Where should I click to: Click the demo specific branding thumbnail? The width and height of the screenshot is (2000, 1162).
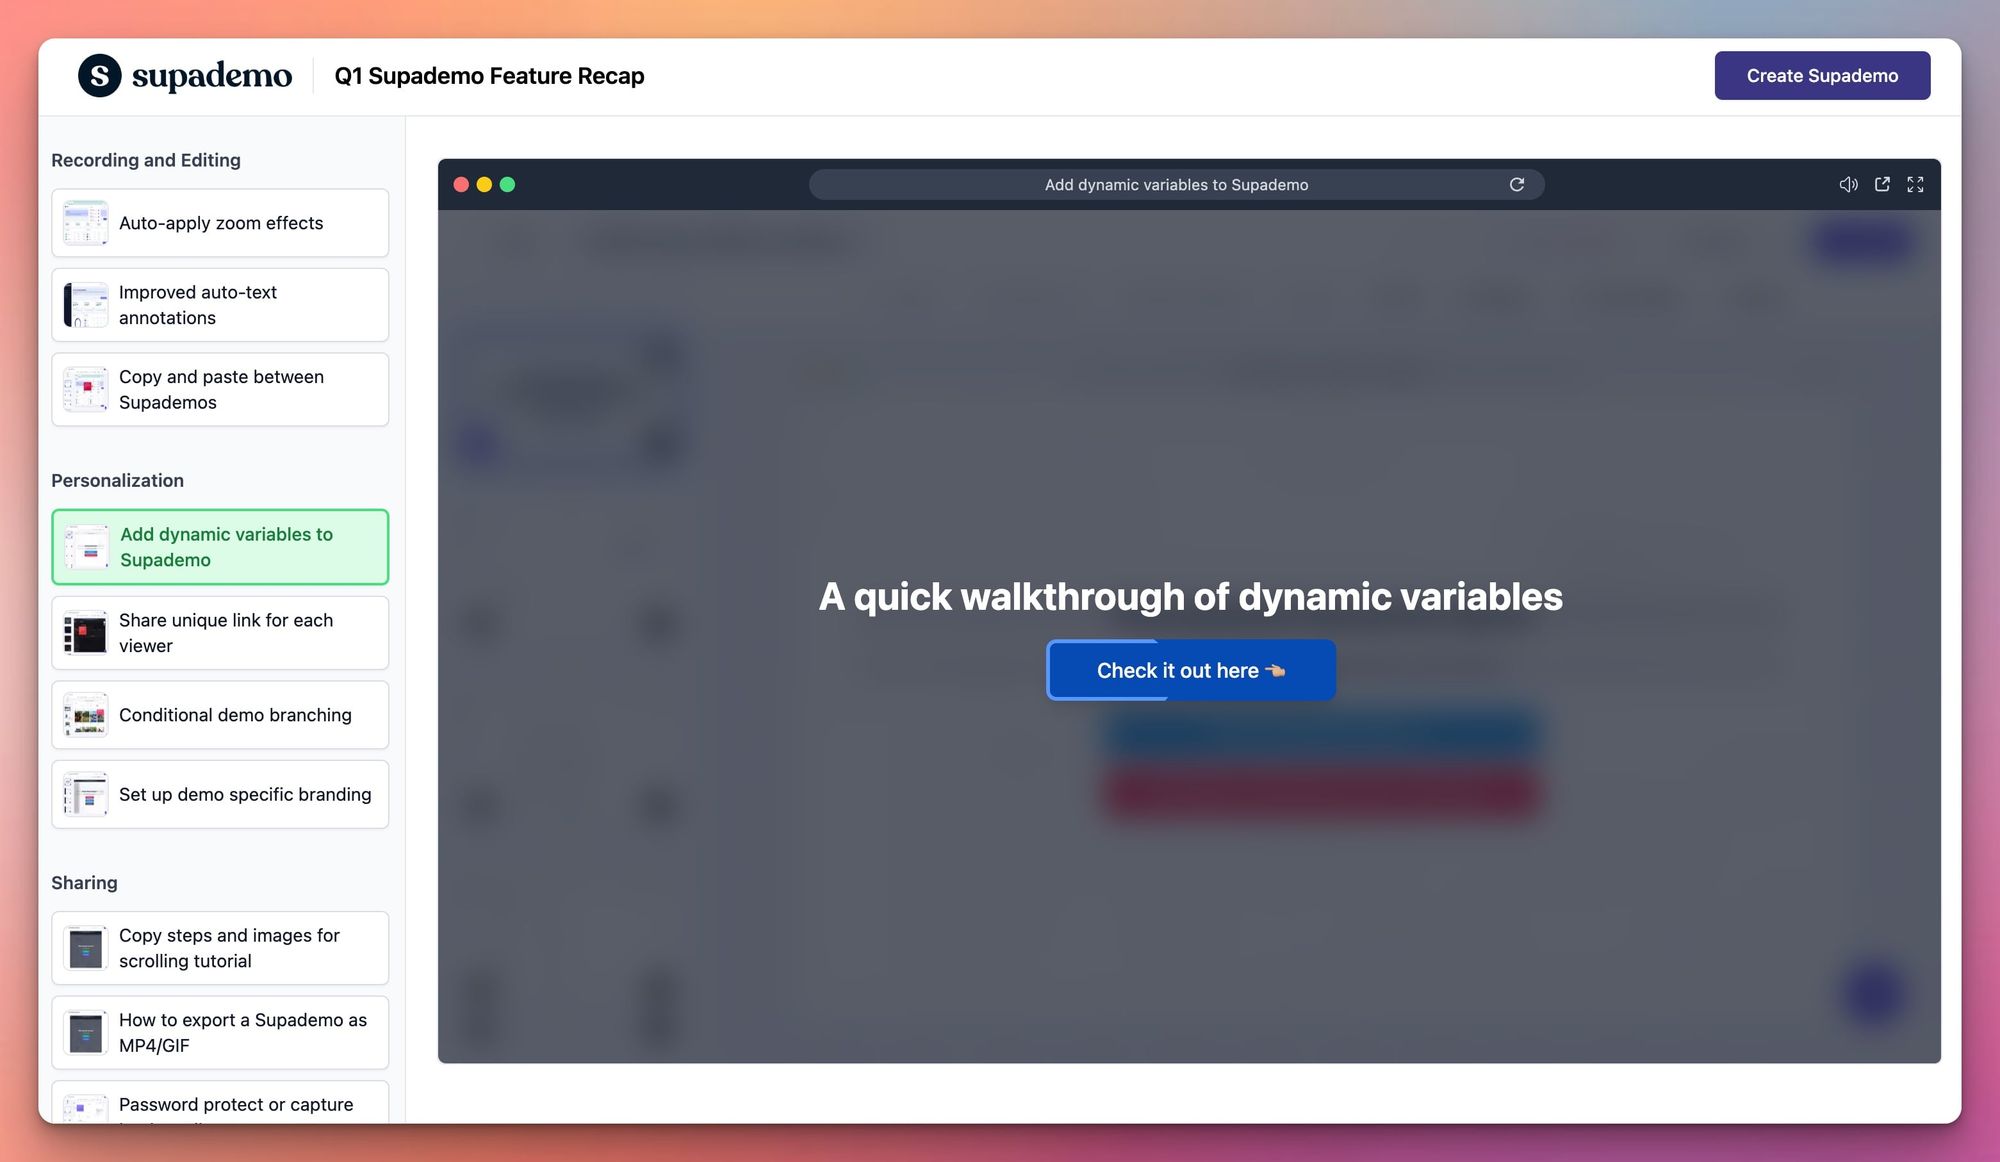[x=86, y=795]
